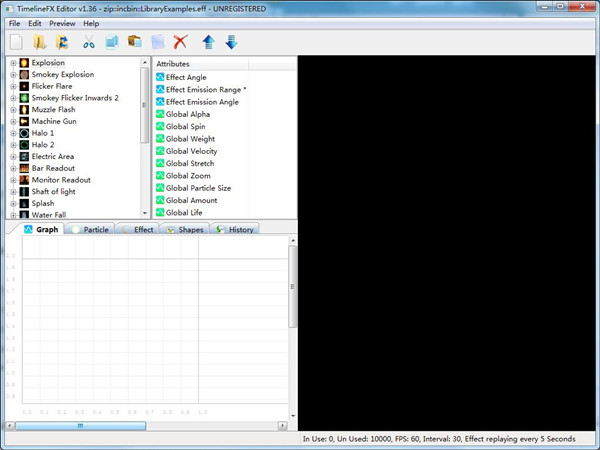The width and height of the screenshot is (600, 450).
Task: Select the Smokey Explosion effect icon
Action: click(x=24, y=74)
